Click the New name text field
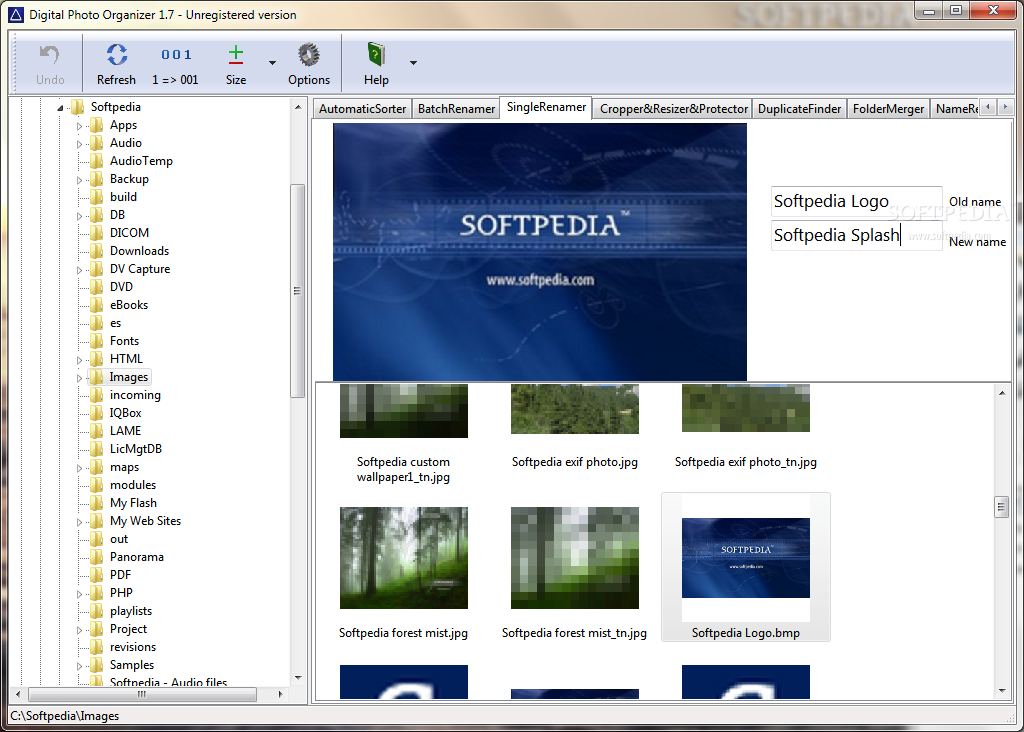Viewport: 1024px width, 732px height. [856, 235]
